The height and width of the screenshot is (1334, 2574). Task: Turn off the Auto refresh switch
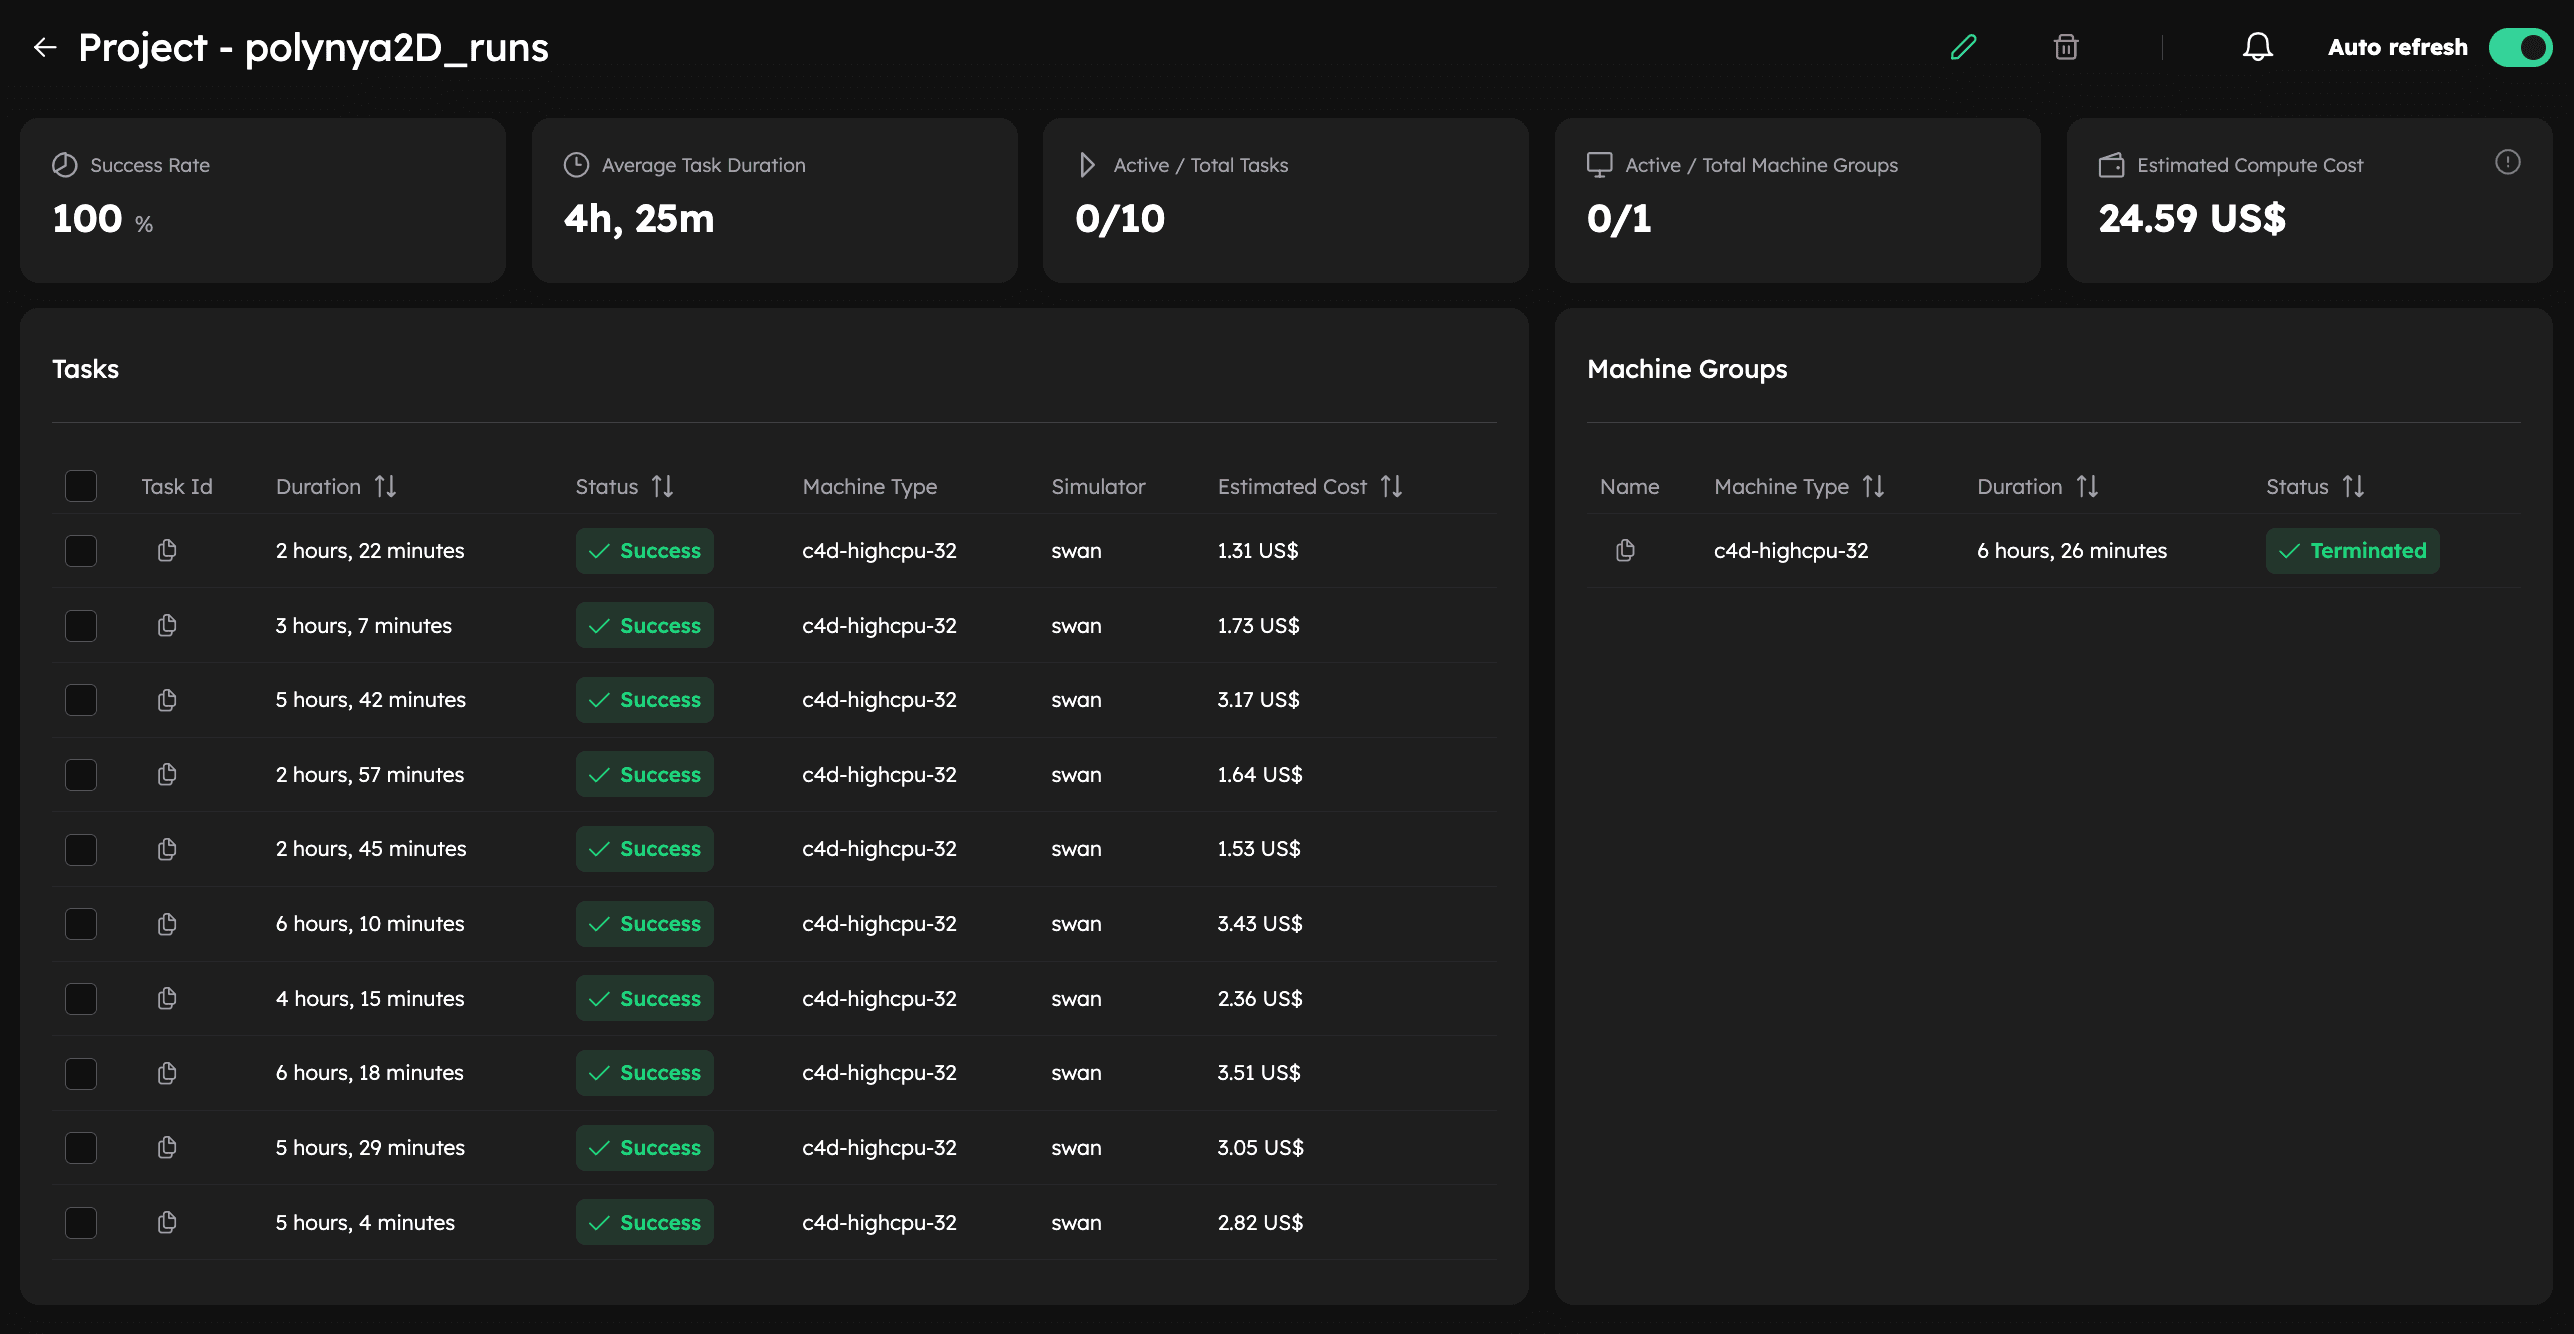coord(2520,47)
